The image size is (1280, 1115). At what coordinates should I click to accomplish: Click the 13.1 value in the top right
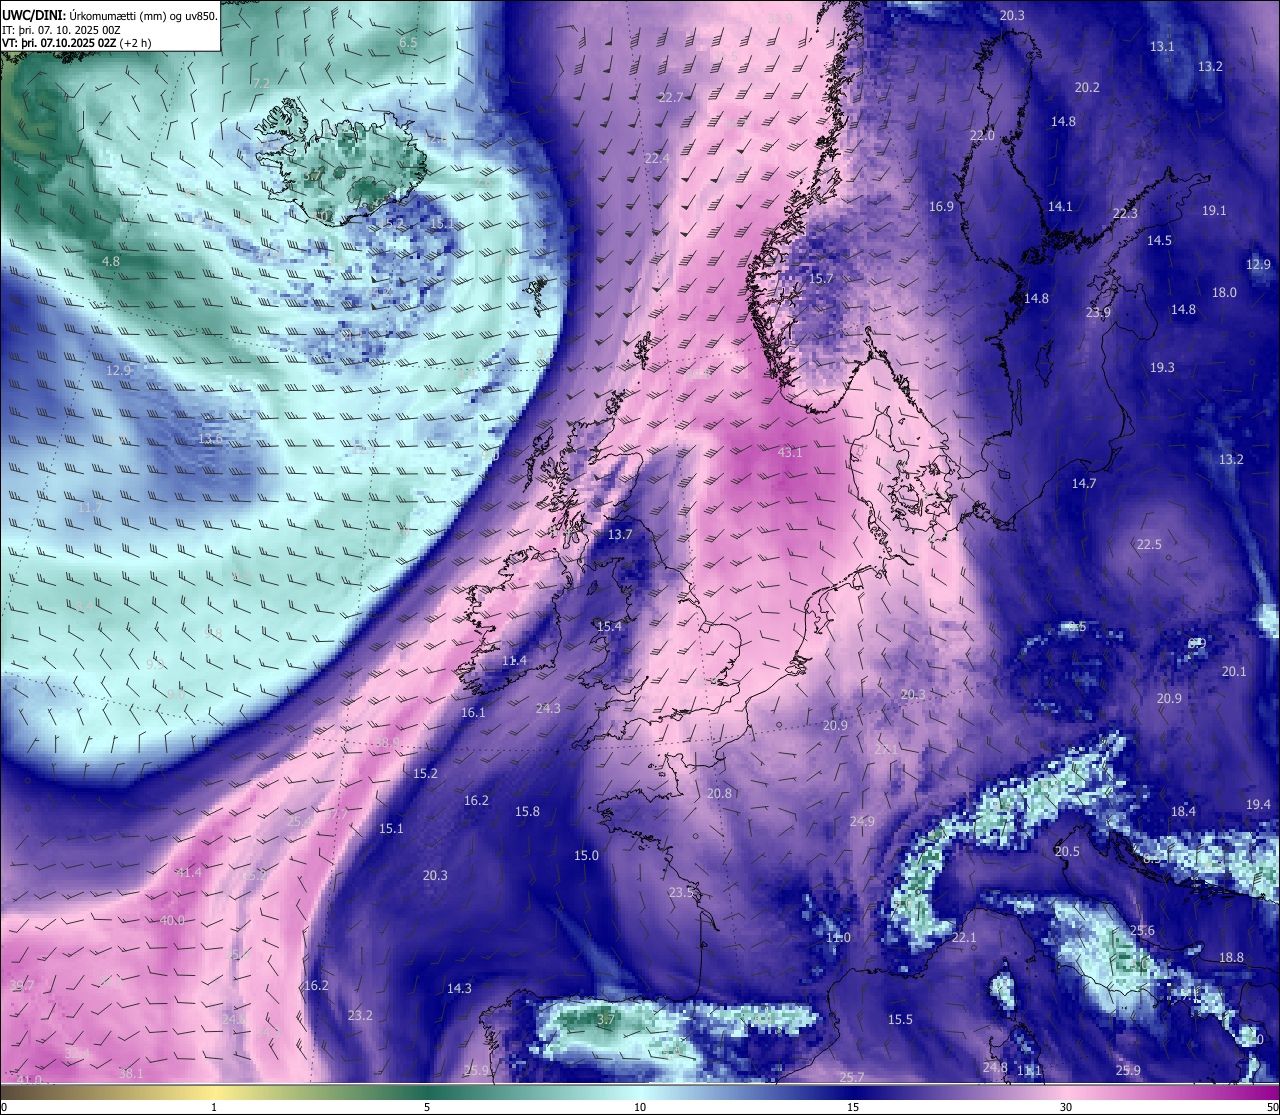click(1162, 46)
